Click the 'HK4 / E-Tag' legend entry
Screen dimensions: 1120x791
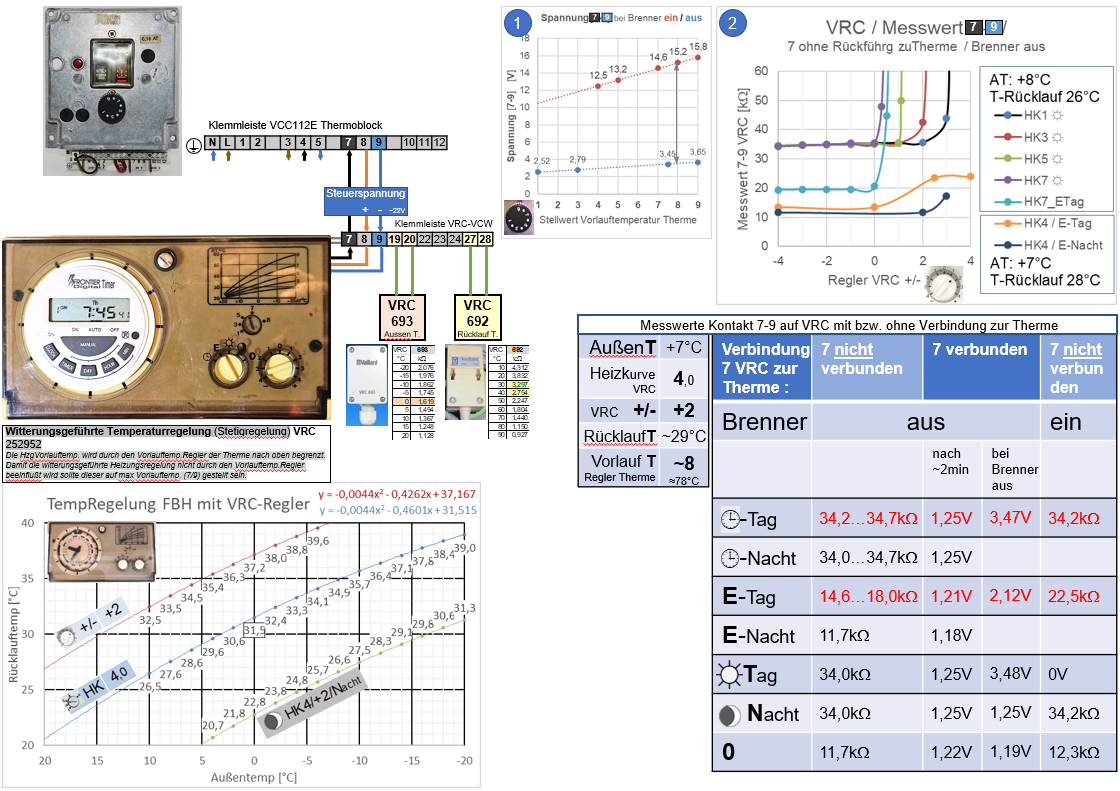click(x=1042, y=223)
